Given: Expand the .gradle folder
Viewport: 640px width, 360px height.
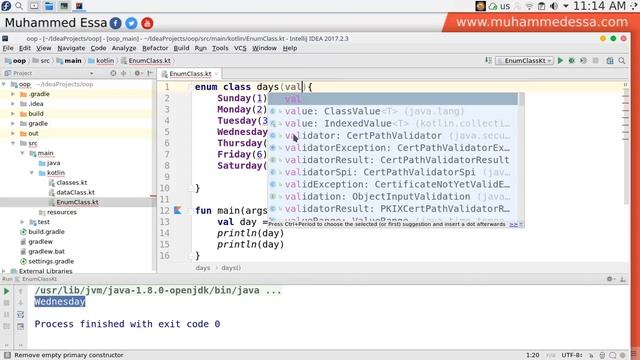Looking at the screenshot, I should [13, 94].
